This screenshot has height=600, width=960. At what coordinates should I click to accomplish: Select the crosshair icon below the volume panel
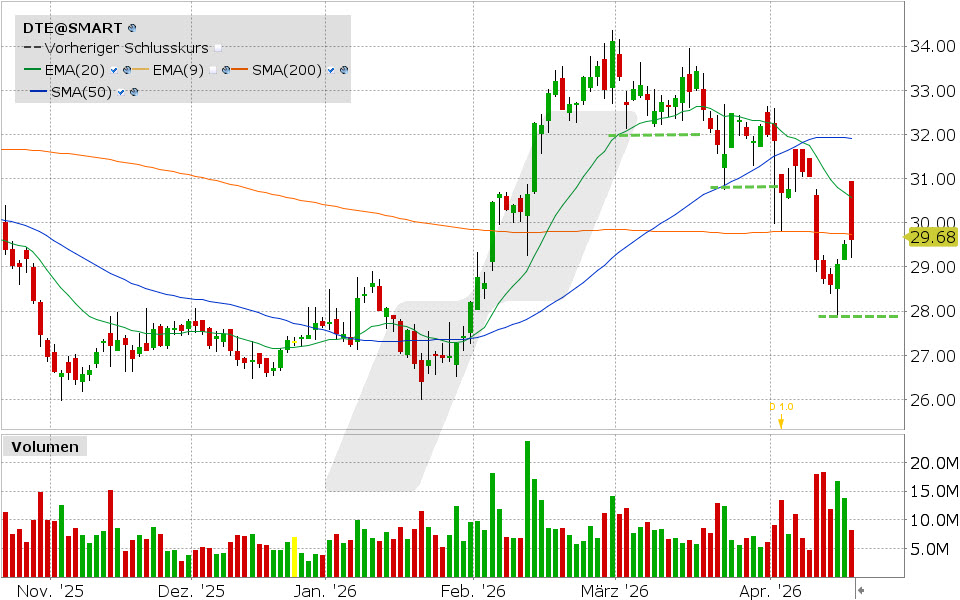tap(861, 590)
